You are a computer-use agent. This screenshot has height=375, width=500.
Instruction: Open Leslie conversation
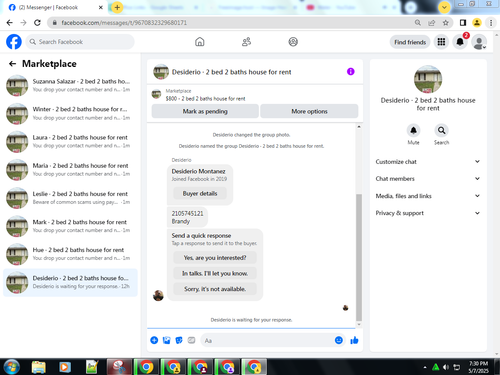click(70, 198)
